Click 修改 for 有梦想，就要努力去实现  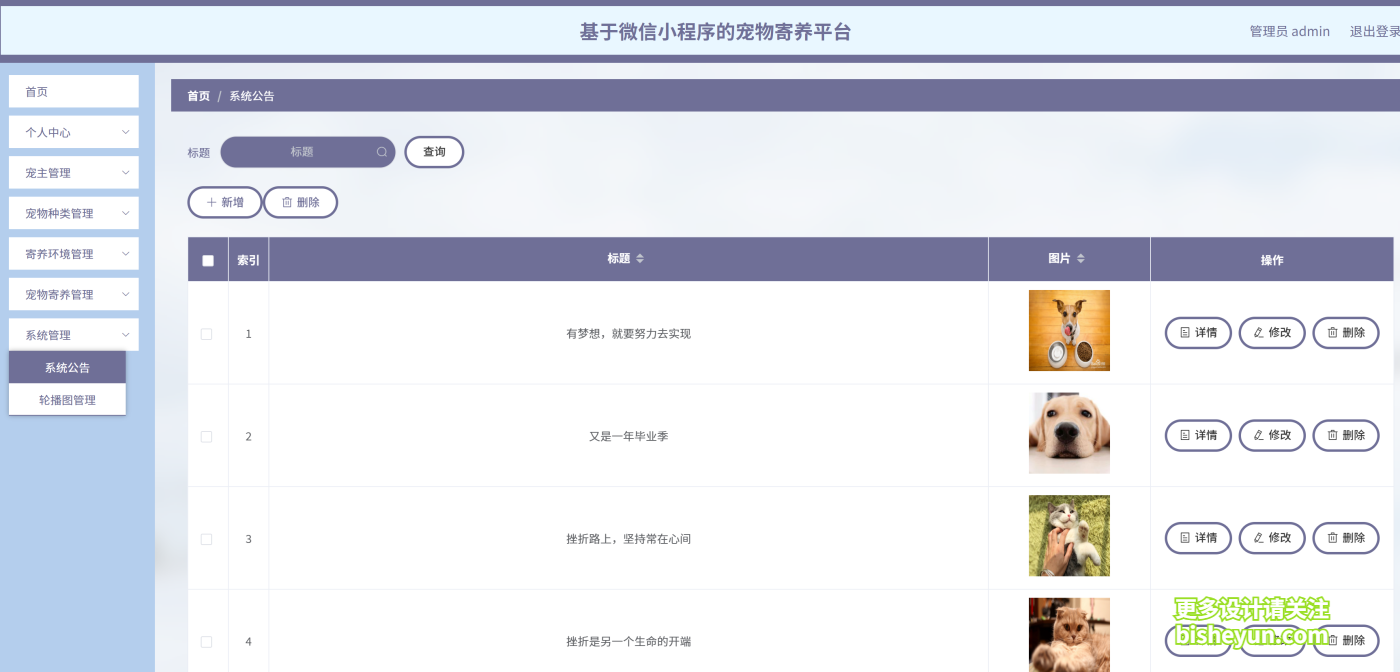pos(1272,333)
